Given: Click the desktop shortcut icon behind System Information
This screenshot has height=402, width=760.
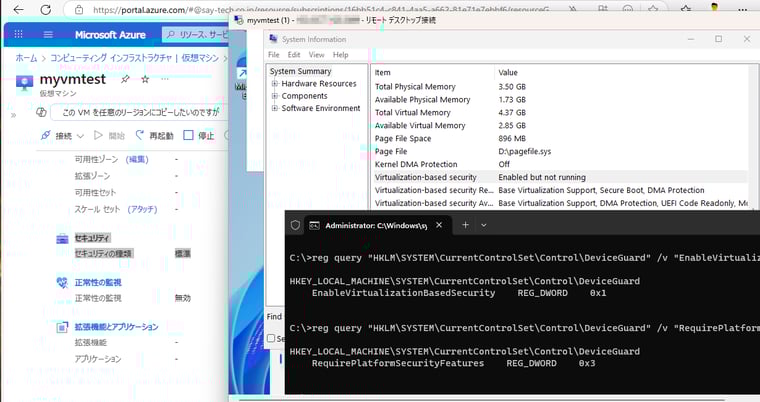Looking at the screenshot, I should 241,73.
